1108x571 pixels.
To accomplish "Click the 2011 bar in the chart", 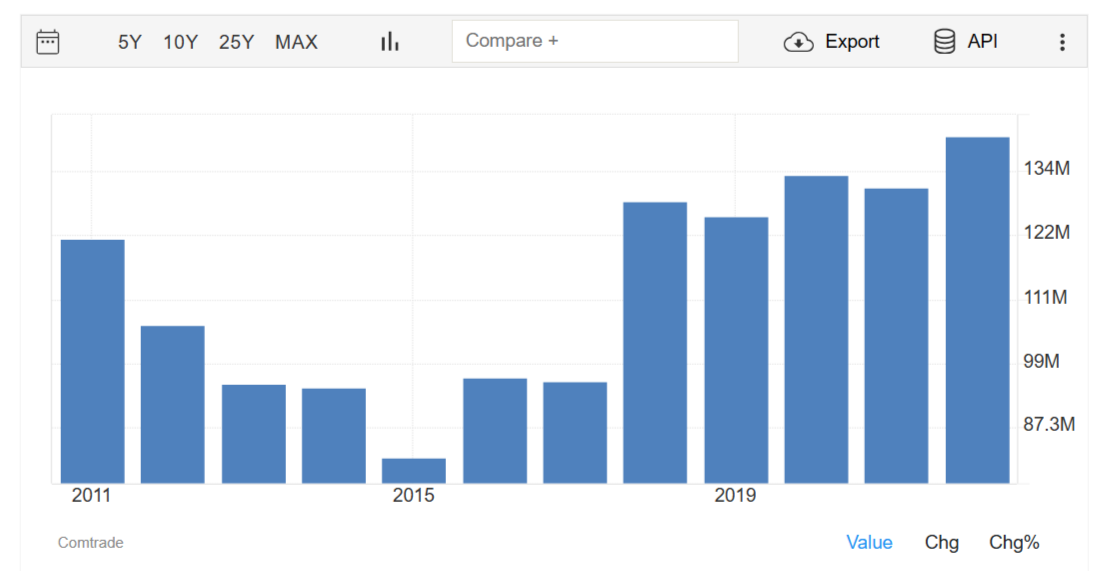I will coord(93,362).
